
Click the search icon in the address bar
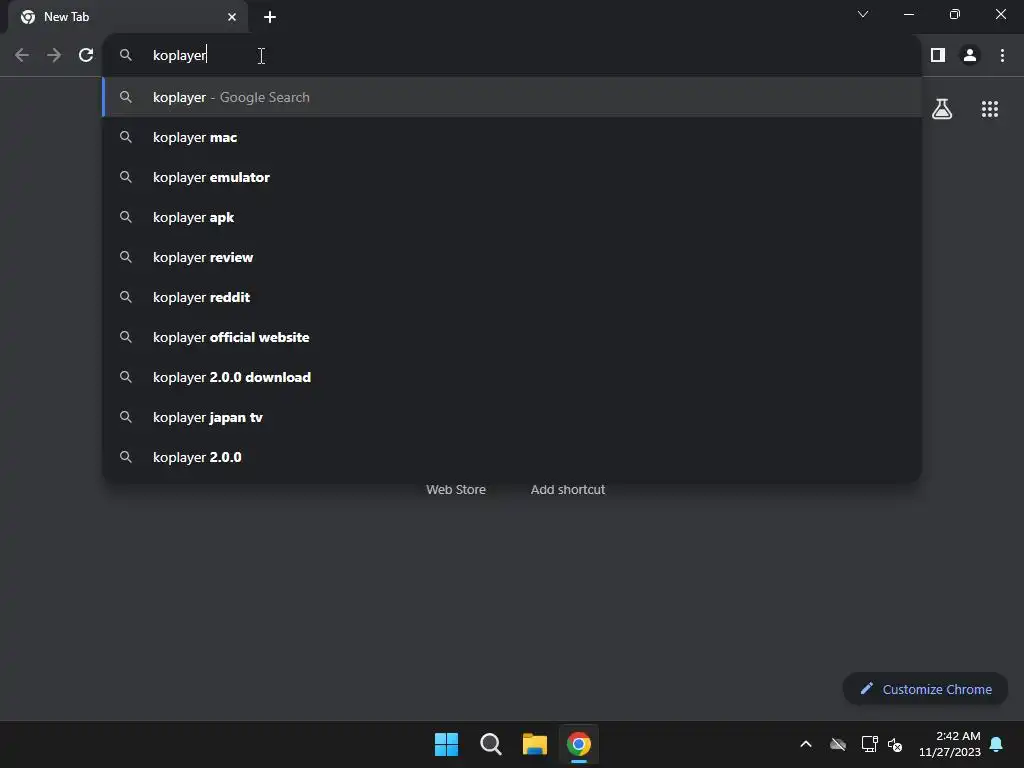[x=126, y=56]
